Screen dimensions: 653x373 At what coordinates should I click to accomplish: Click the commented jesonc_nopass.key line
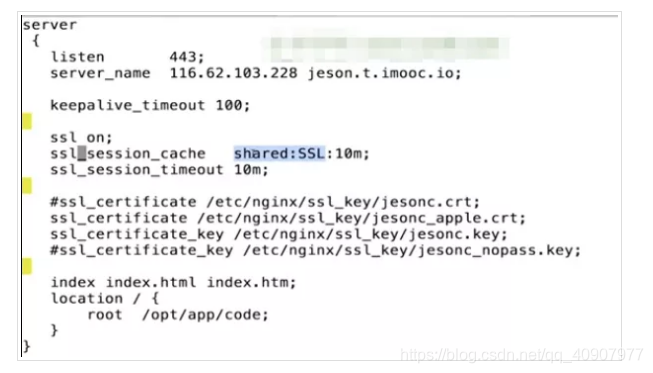click(315, 251)
